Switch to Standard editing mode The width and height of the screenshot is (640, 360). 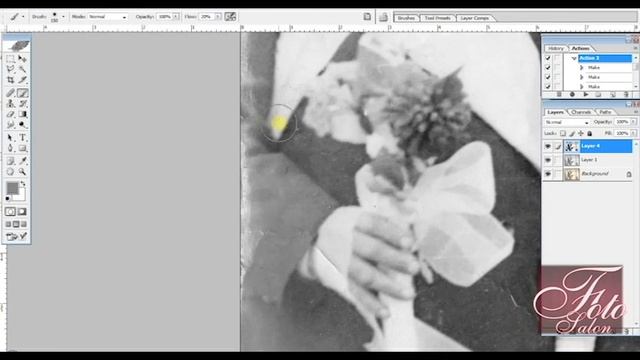coord(11,211)
